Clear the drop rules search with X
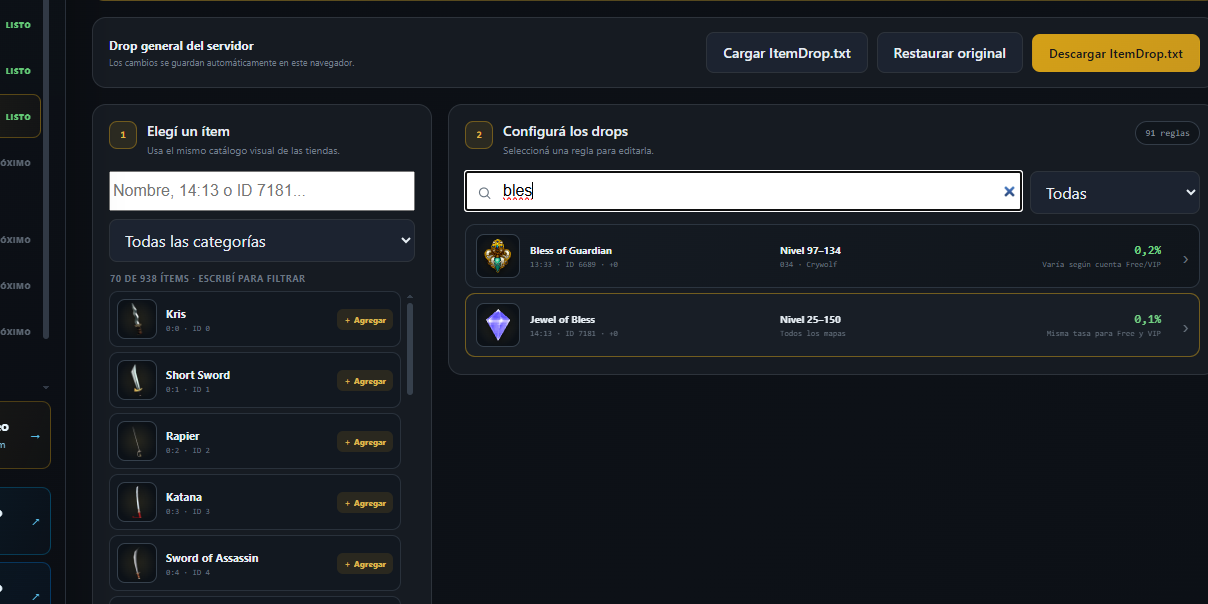This screenshot has width=1208, height=604. click(x=1009, y=192)
